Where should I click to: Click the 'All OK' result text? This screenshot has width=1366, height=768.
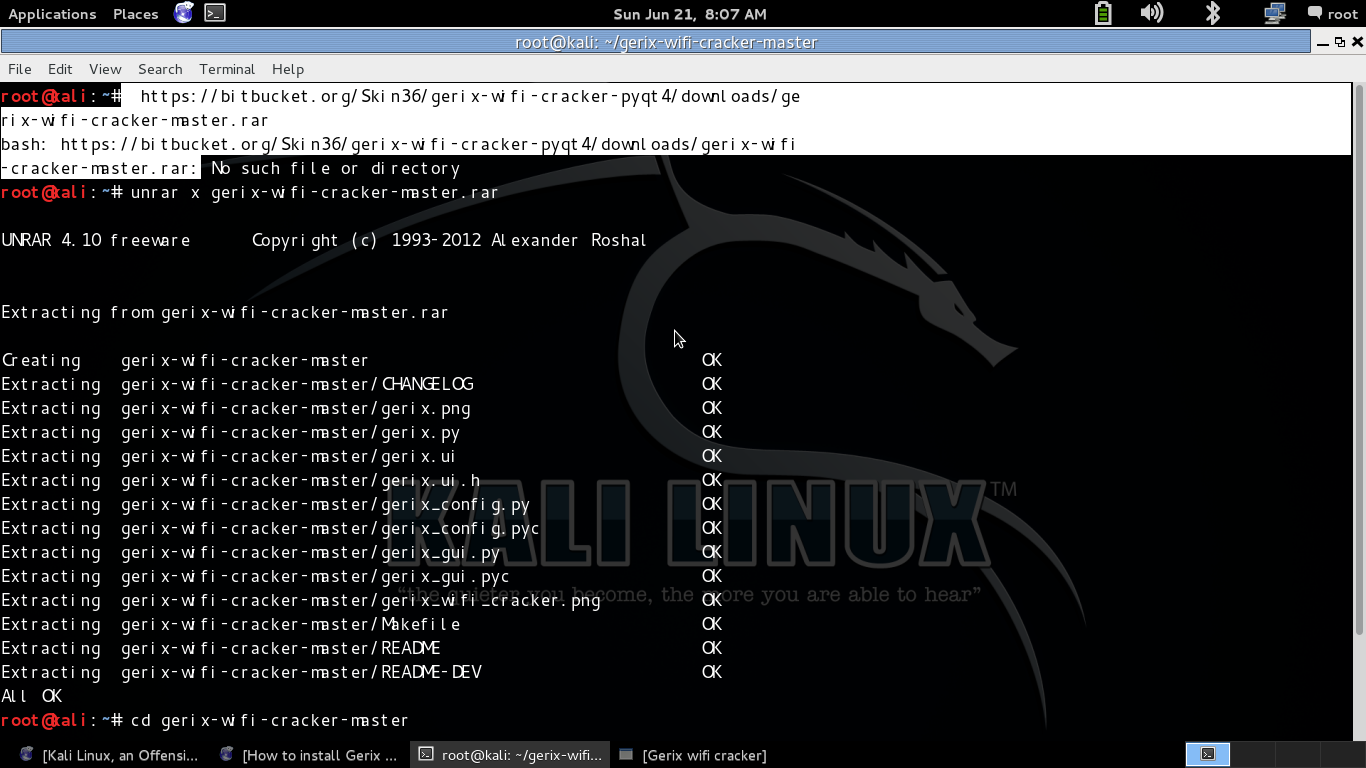pos(32,696)
